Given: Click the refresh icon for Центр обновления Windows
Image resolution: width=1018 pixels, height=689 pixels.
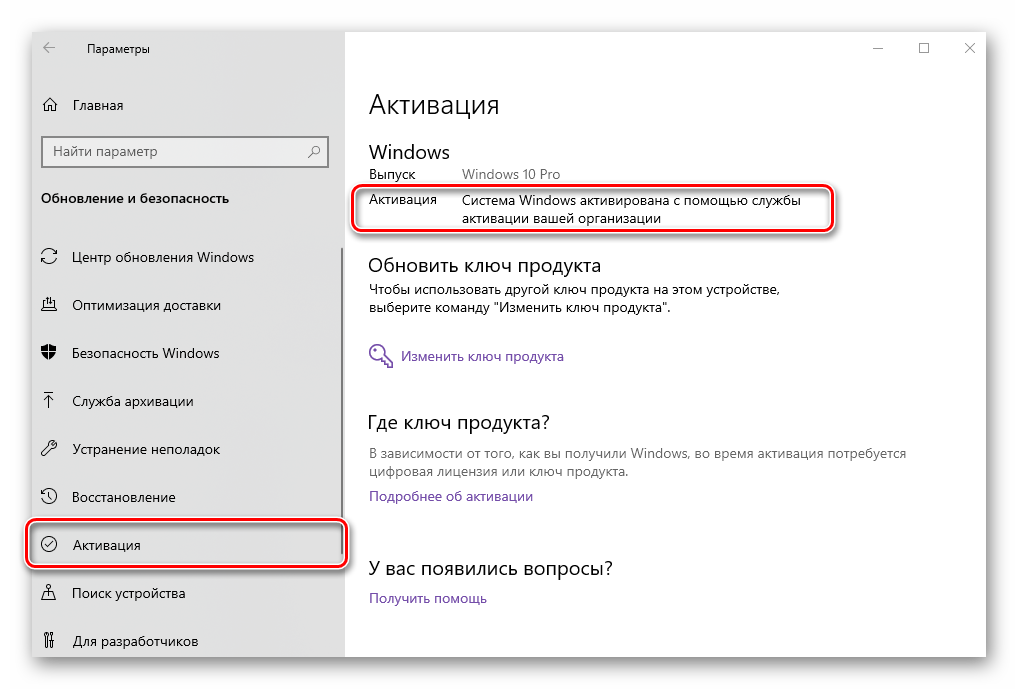Looking at the screenshot, I should tap(49, 257).
